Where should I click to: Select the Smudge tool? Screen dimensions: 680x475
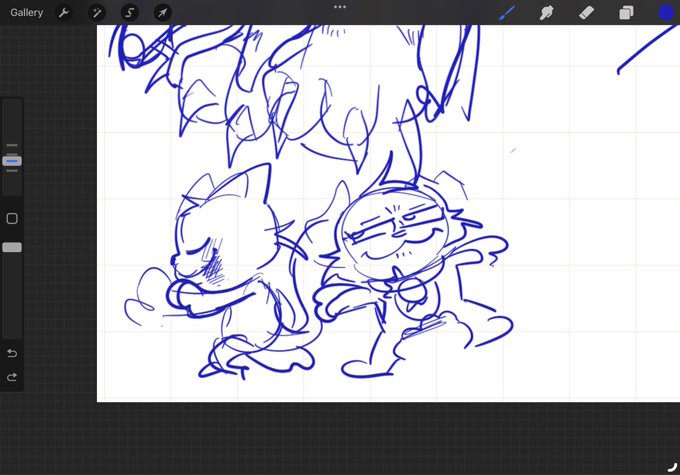(x=546, y=13)
